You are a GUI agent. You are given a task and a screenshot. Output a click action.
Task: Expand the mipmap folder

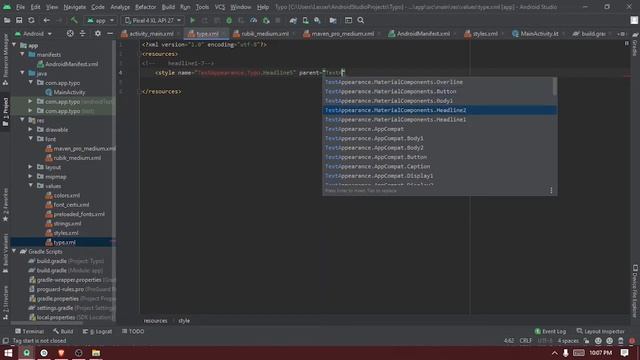tap(31, 176)
